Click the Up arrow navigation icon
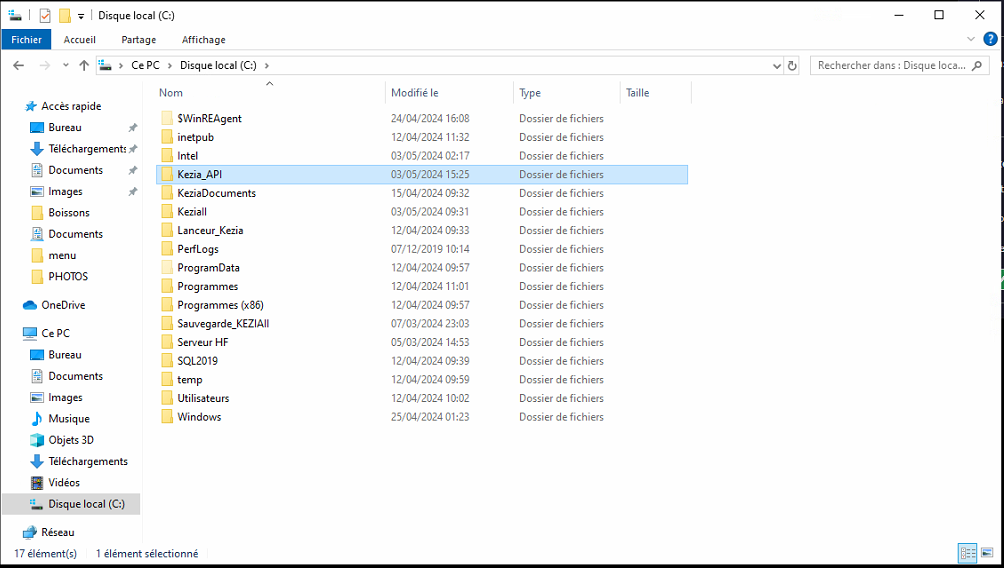The width and height of the screenshot is (1004, 568). (x=84, y=65)
